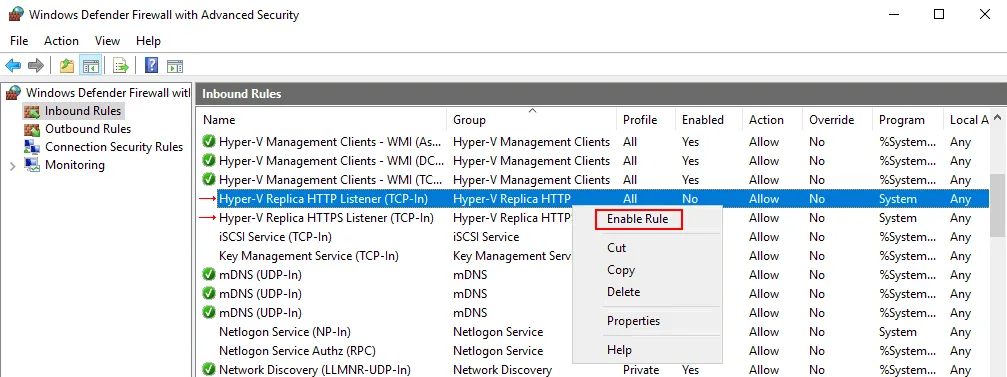
Task: Select the Hyper-V Replica HTTPS Listener rule
Action: 326,218
